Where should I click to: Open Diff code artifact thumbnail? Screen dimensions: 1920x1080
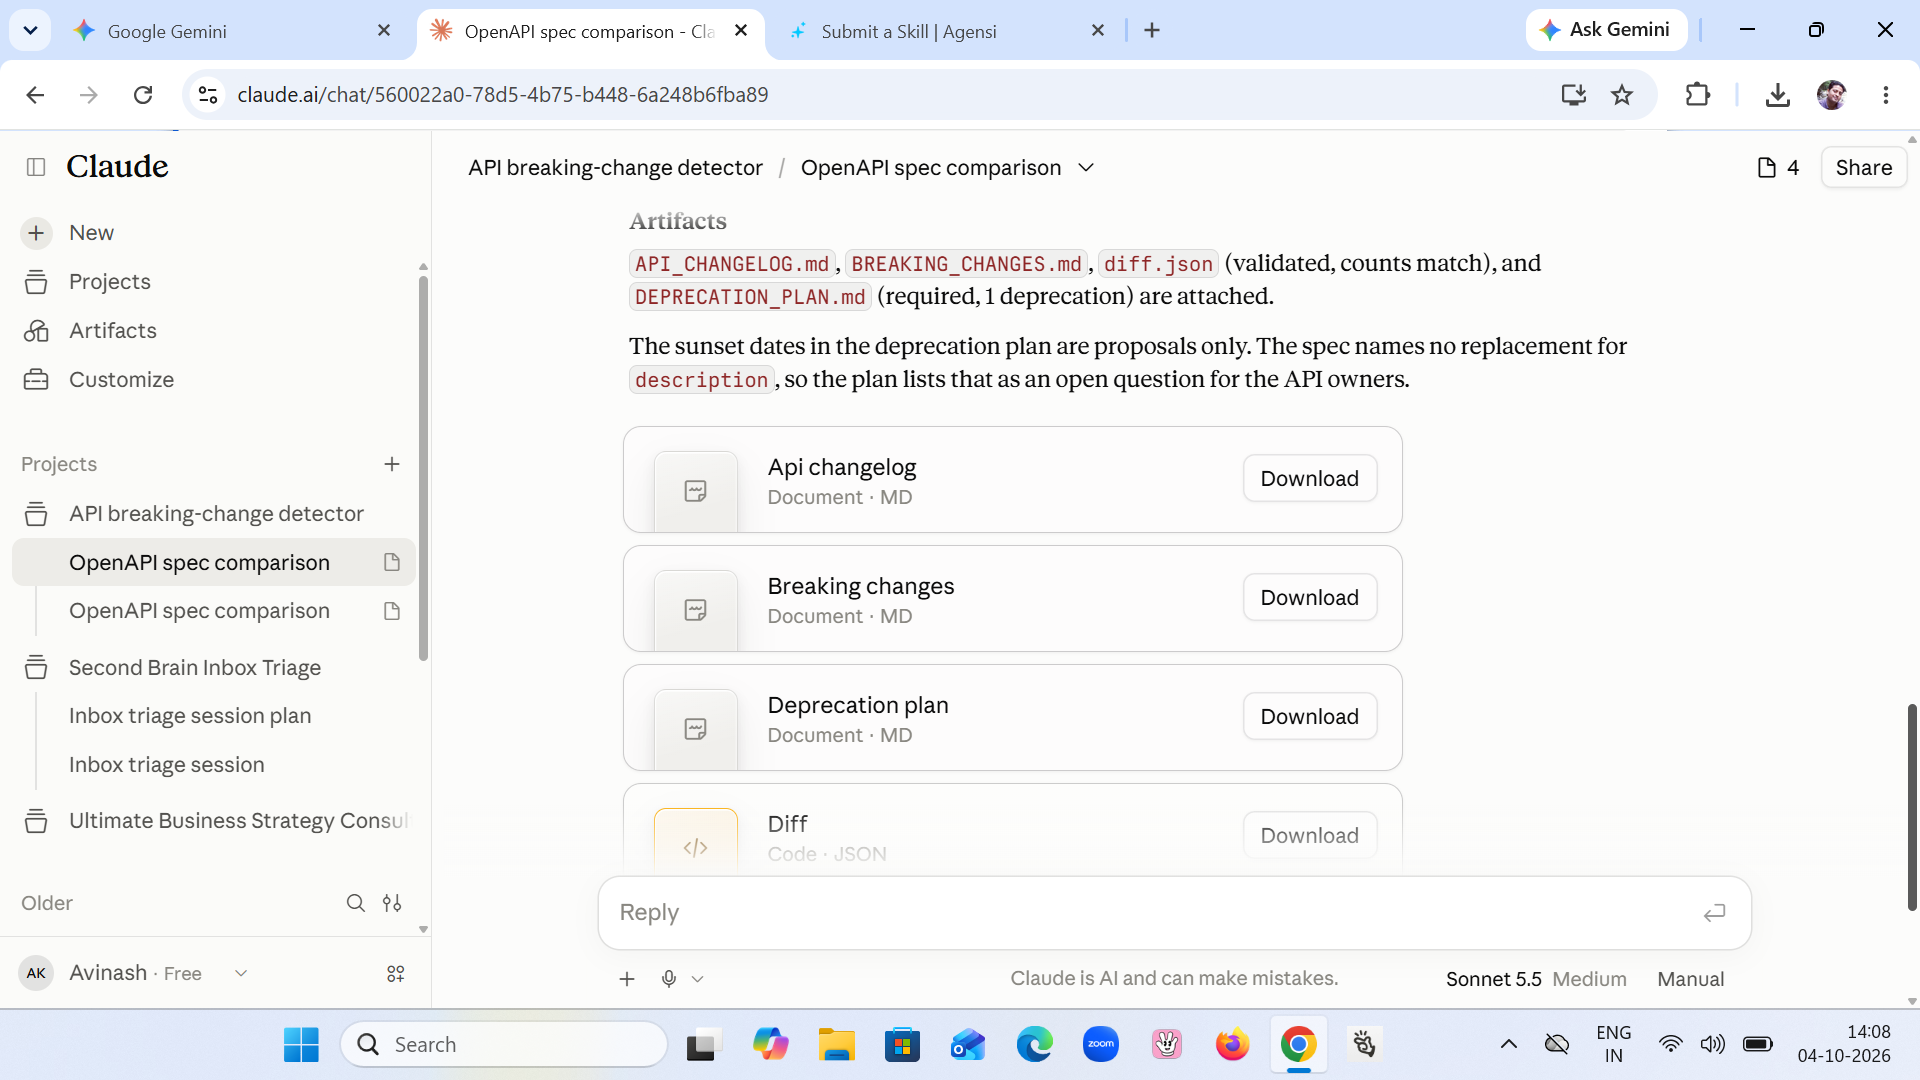point(696,840)
